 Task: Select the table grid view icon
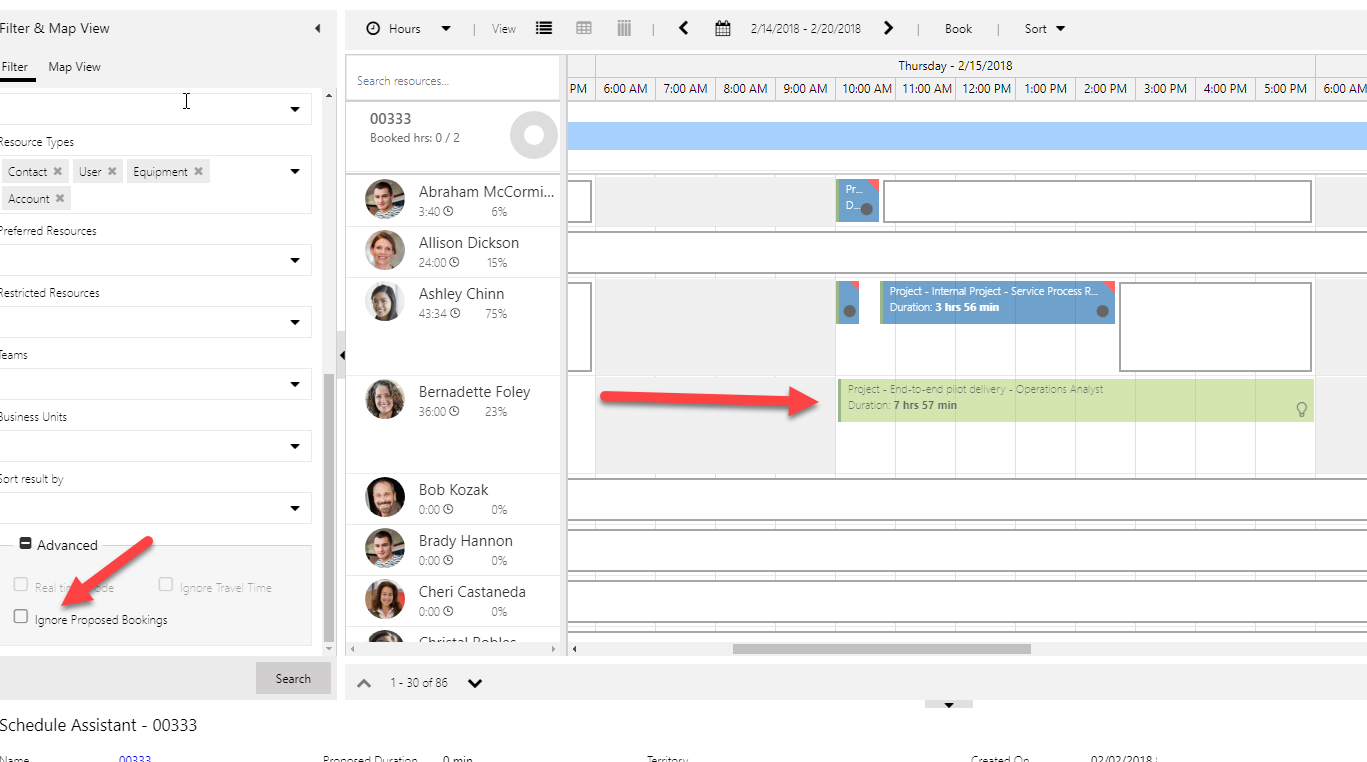tap(584, 29)
